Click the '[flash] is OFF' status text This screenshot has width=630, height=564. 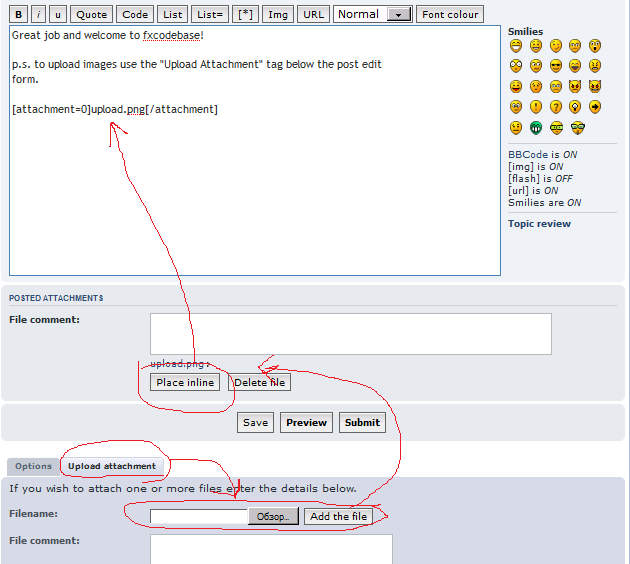pos(540,178)
